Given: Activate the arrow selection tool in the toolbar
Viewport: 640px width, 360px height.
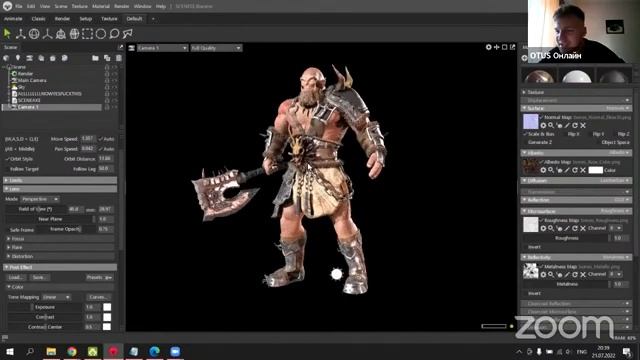Looking at the screenshot, I should 7,34.
